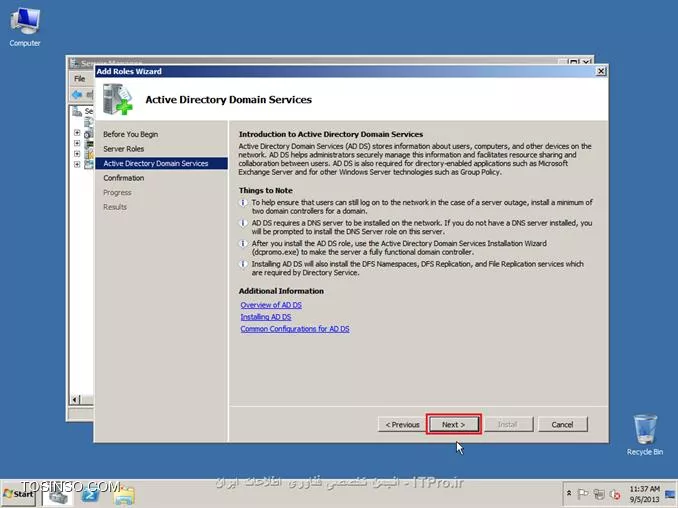Click the Start button
678x508 pixels.
click(x=19, y=494)
